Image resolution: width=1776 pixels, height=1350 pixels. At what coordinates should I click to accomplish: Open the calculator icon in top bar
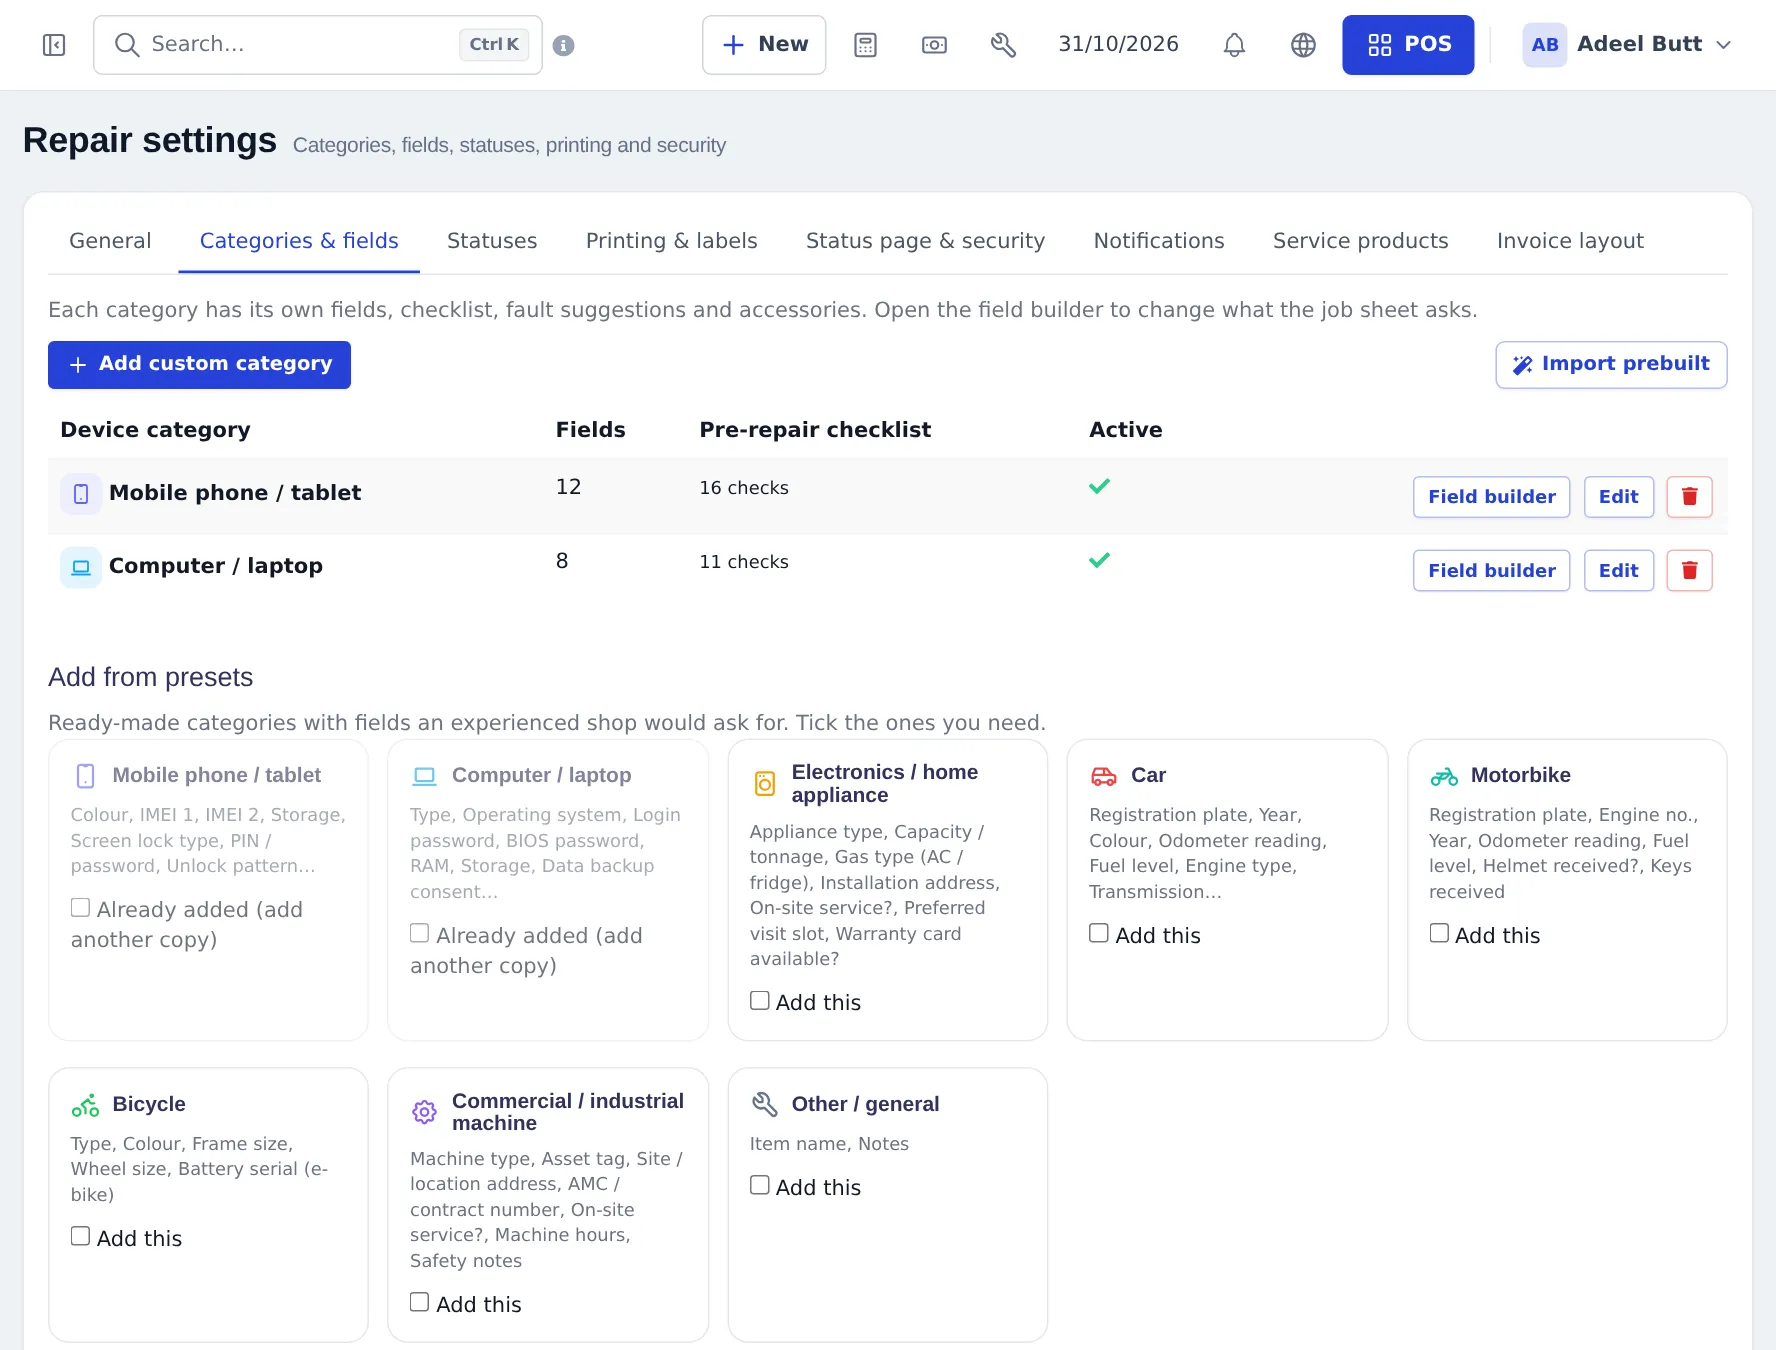866,45
